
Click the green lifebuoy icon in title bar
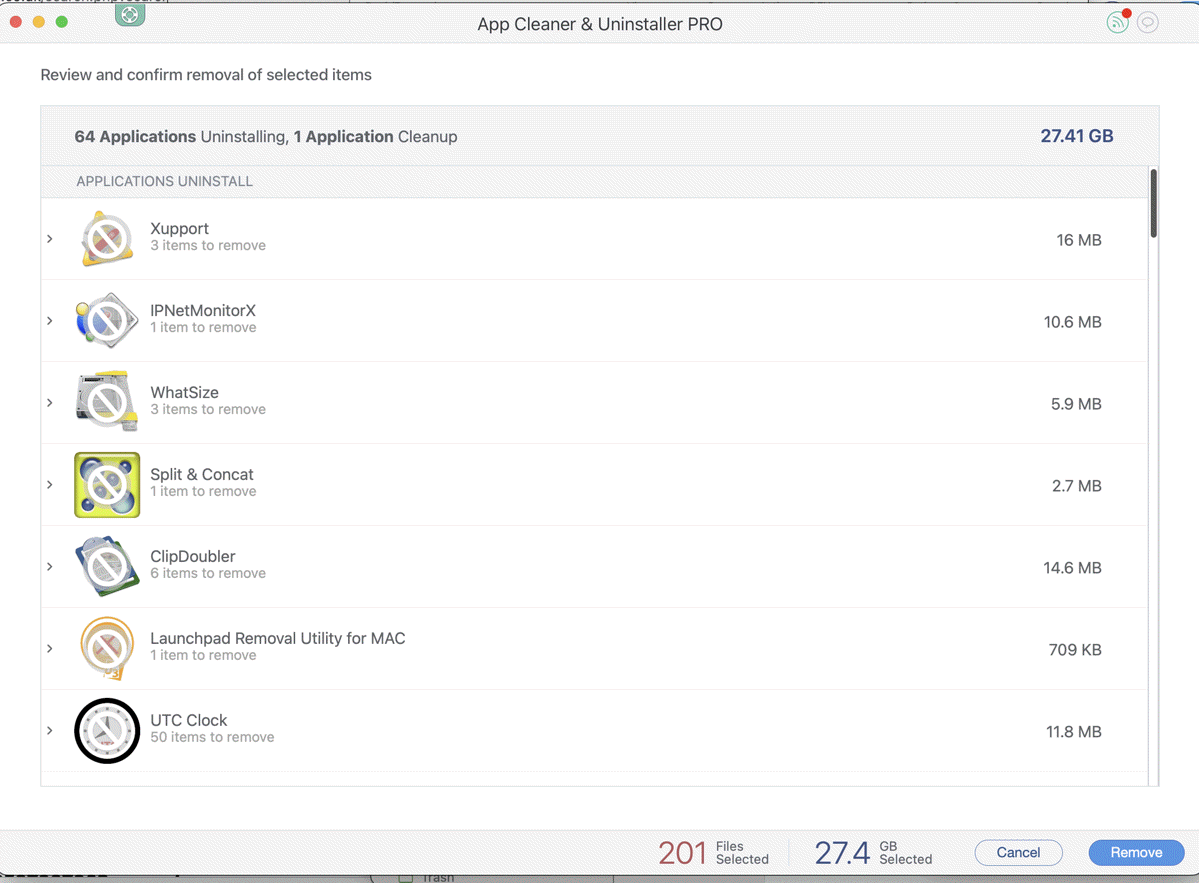tap(130, 14)
